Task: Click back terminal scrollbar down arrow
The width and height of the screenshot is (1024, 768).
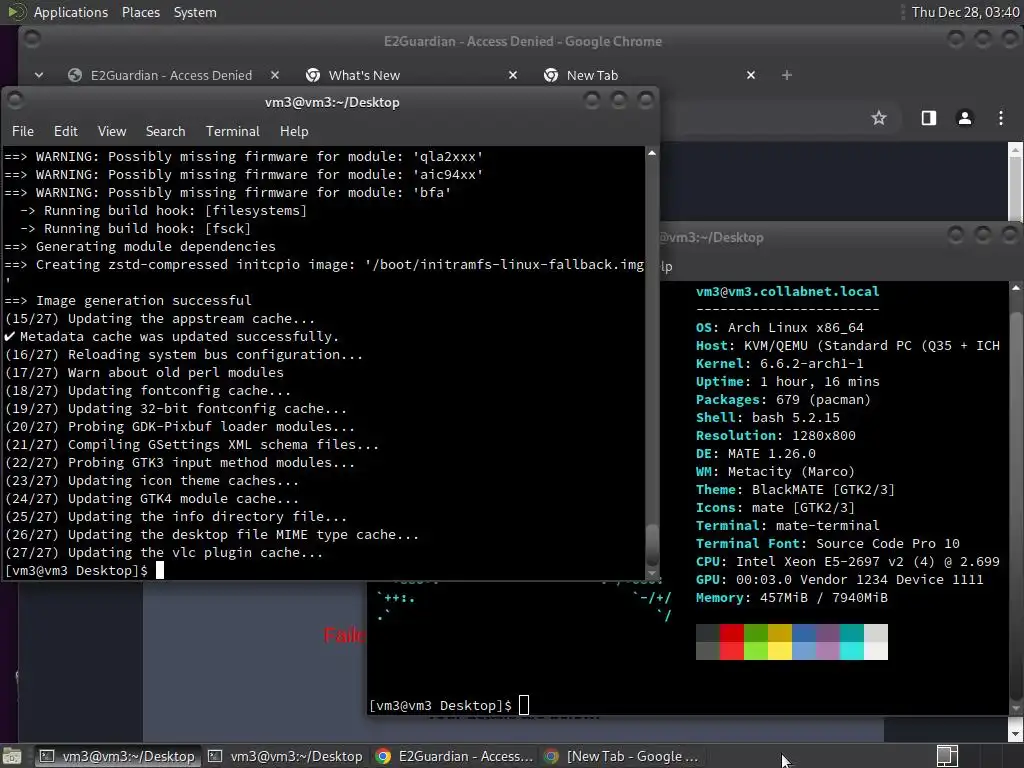Action: [x=1016, y=709]
